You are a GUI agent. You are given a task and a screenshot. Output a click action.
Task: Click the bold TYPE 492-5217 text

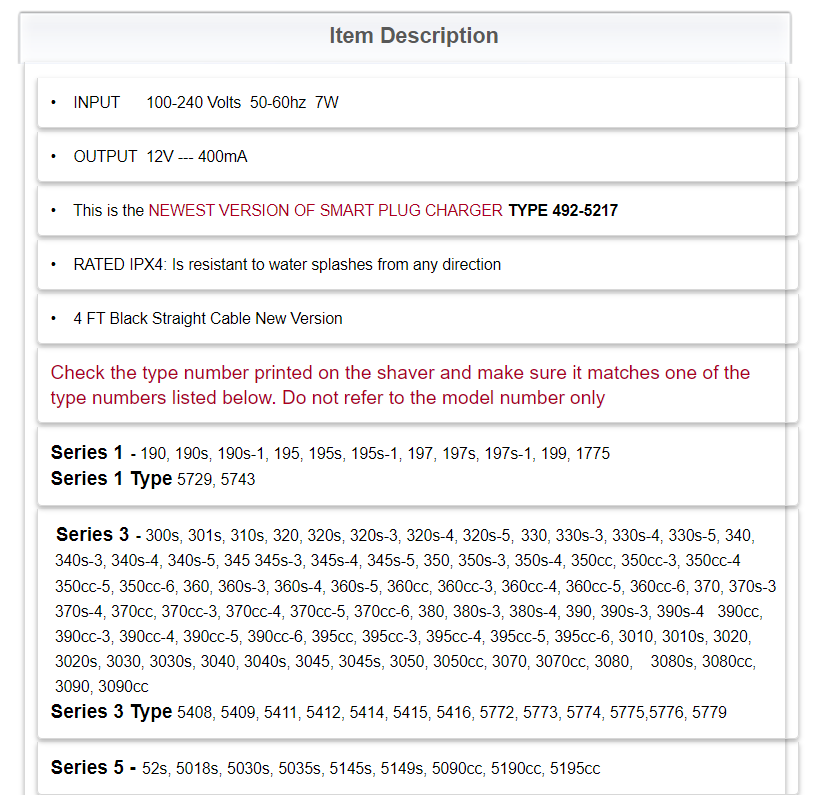563,210
